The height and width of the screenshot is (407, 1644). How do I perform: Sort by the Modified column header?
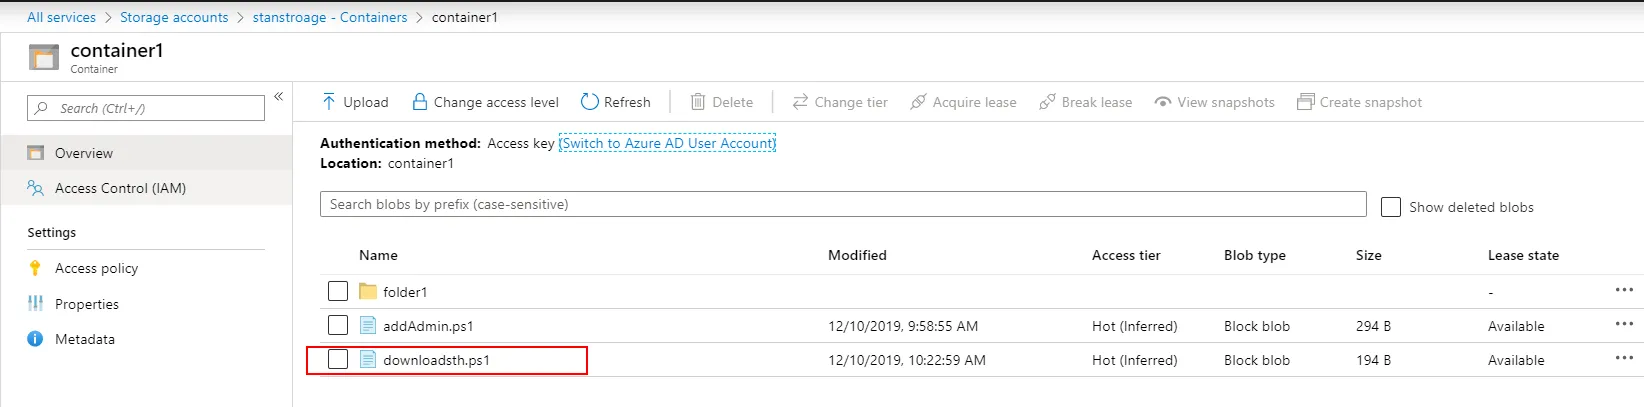[x=857, y=255]
